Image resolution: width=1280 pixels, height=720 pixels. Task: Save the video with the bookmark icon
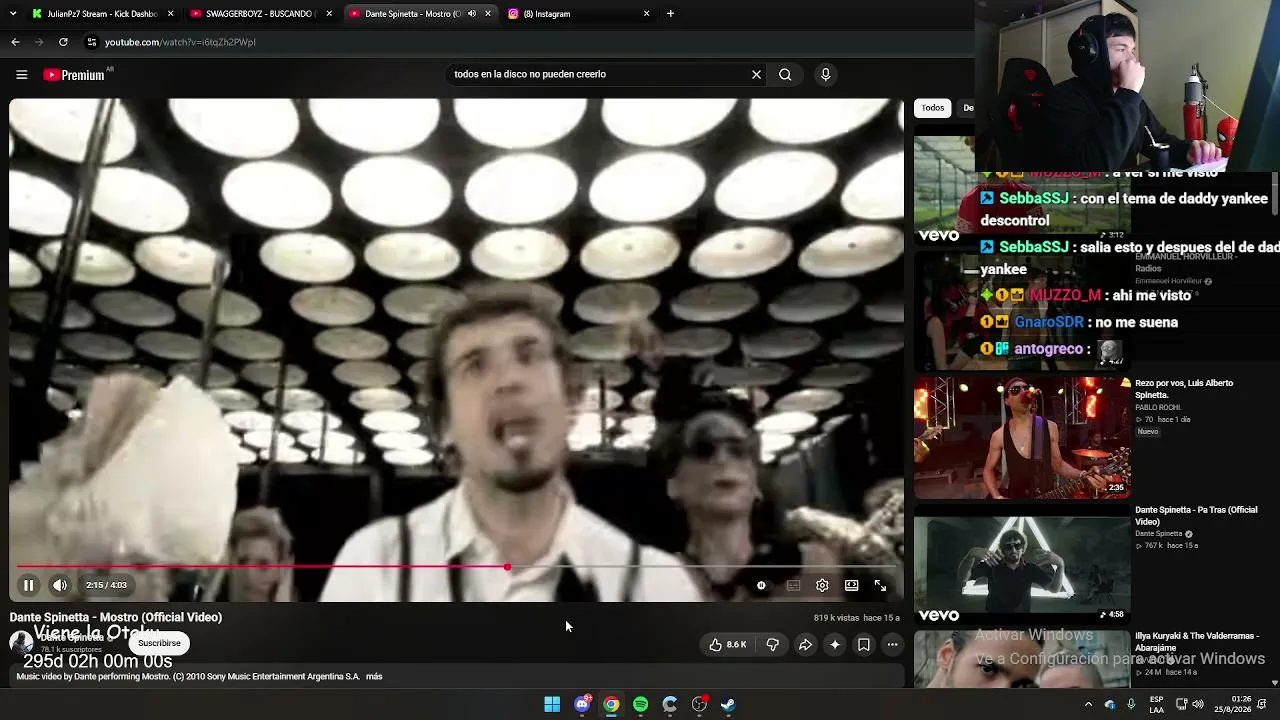(864, 645)
